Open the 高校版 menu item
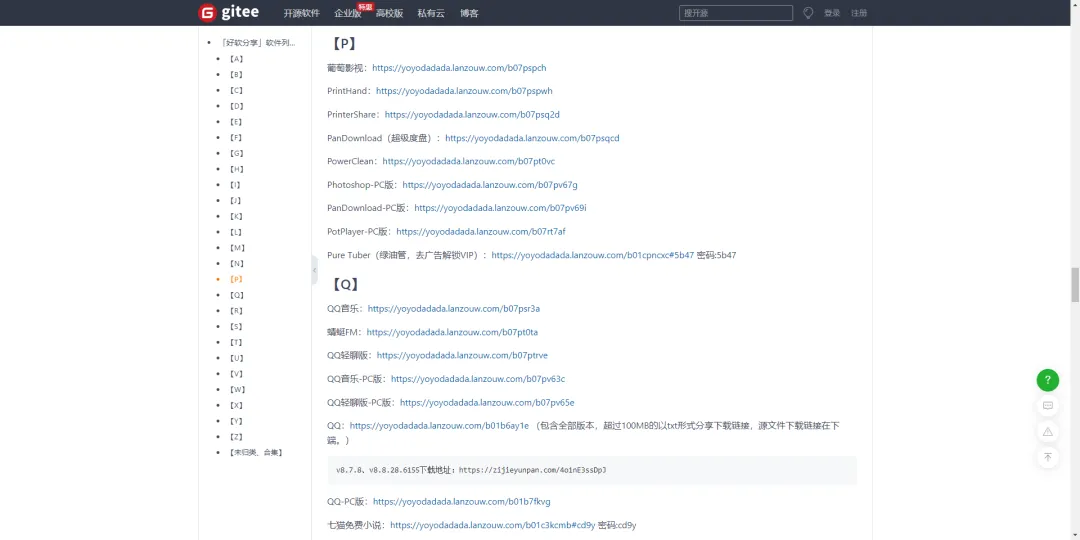The height and width of the screenshot is (540, 1080). click(389, 13)
